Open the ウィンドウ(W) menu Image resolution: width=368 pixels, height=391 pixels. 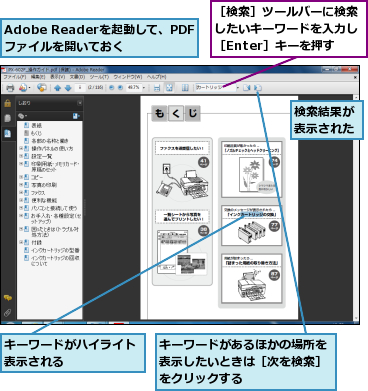click(x=128, y=77)
